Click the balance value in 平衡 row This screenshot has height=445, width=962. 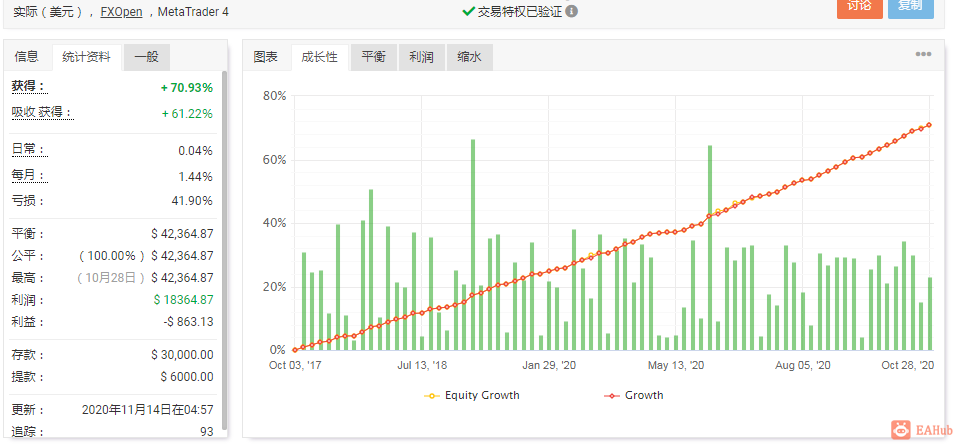point(182,234)
